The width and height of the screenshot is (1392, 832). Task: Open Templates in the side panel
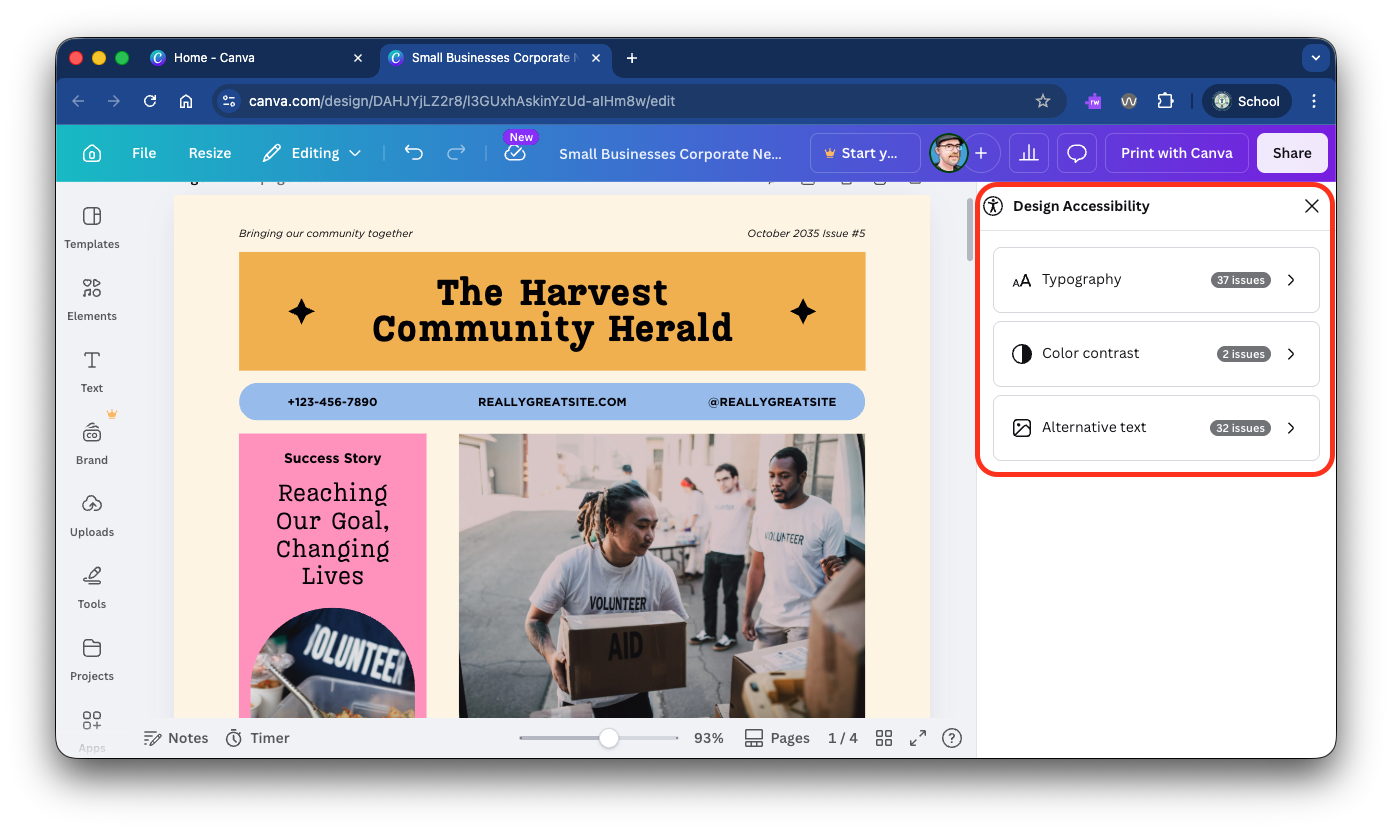[x=92, y=228]
